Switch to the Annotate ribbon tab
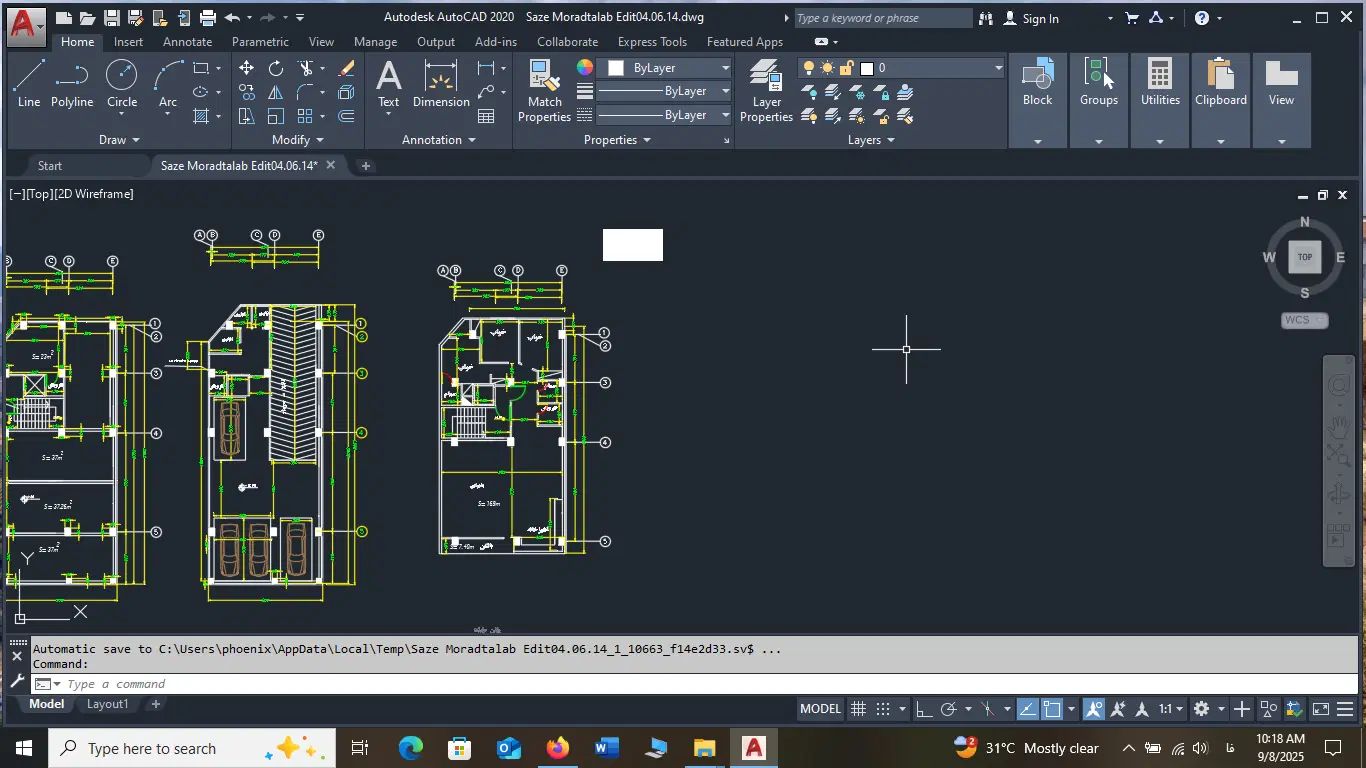 tap(187, 42)
